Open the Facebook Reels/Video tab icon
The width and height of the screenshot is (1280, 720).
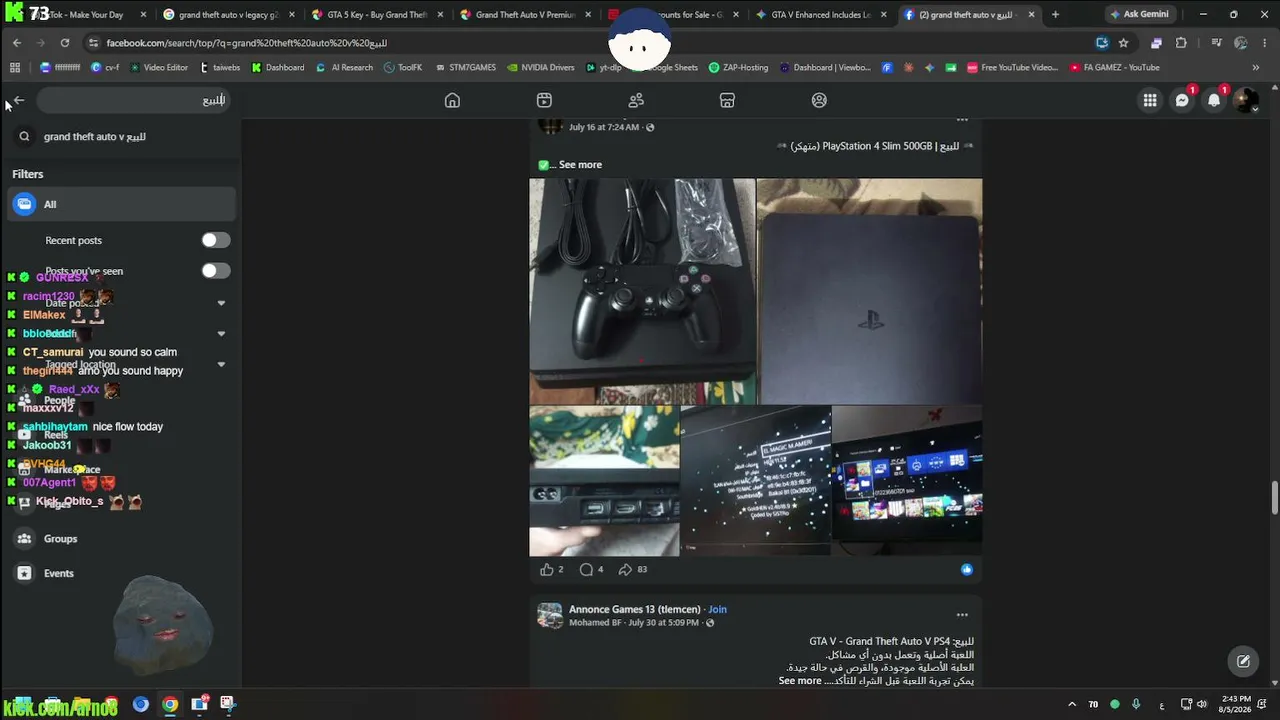point(544,100)
